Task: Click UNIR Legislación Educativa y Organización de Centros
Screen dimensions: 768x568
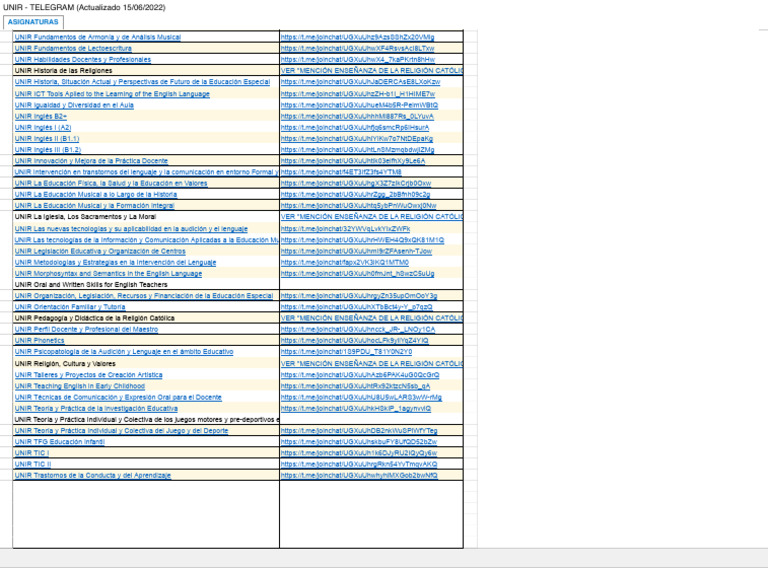Action: (x=100, y=252)
